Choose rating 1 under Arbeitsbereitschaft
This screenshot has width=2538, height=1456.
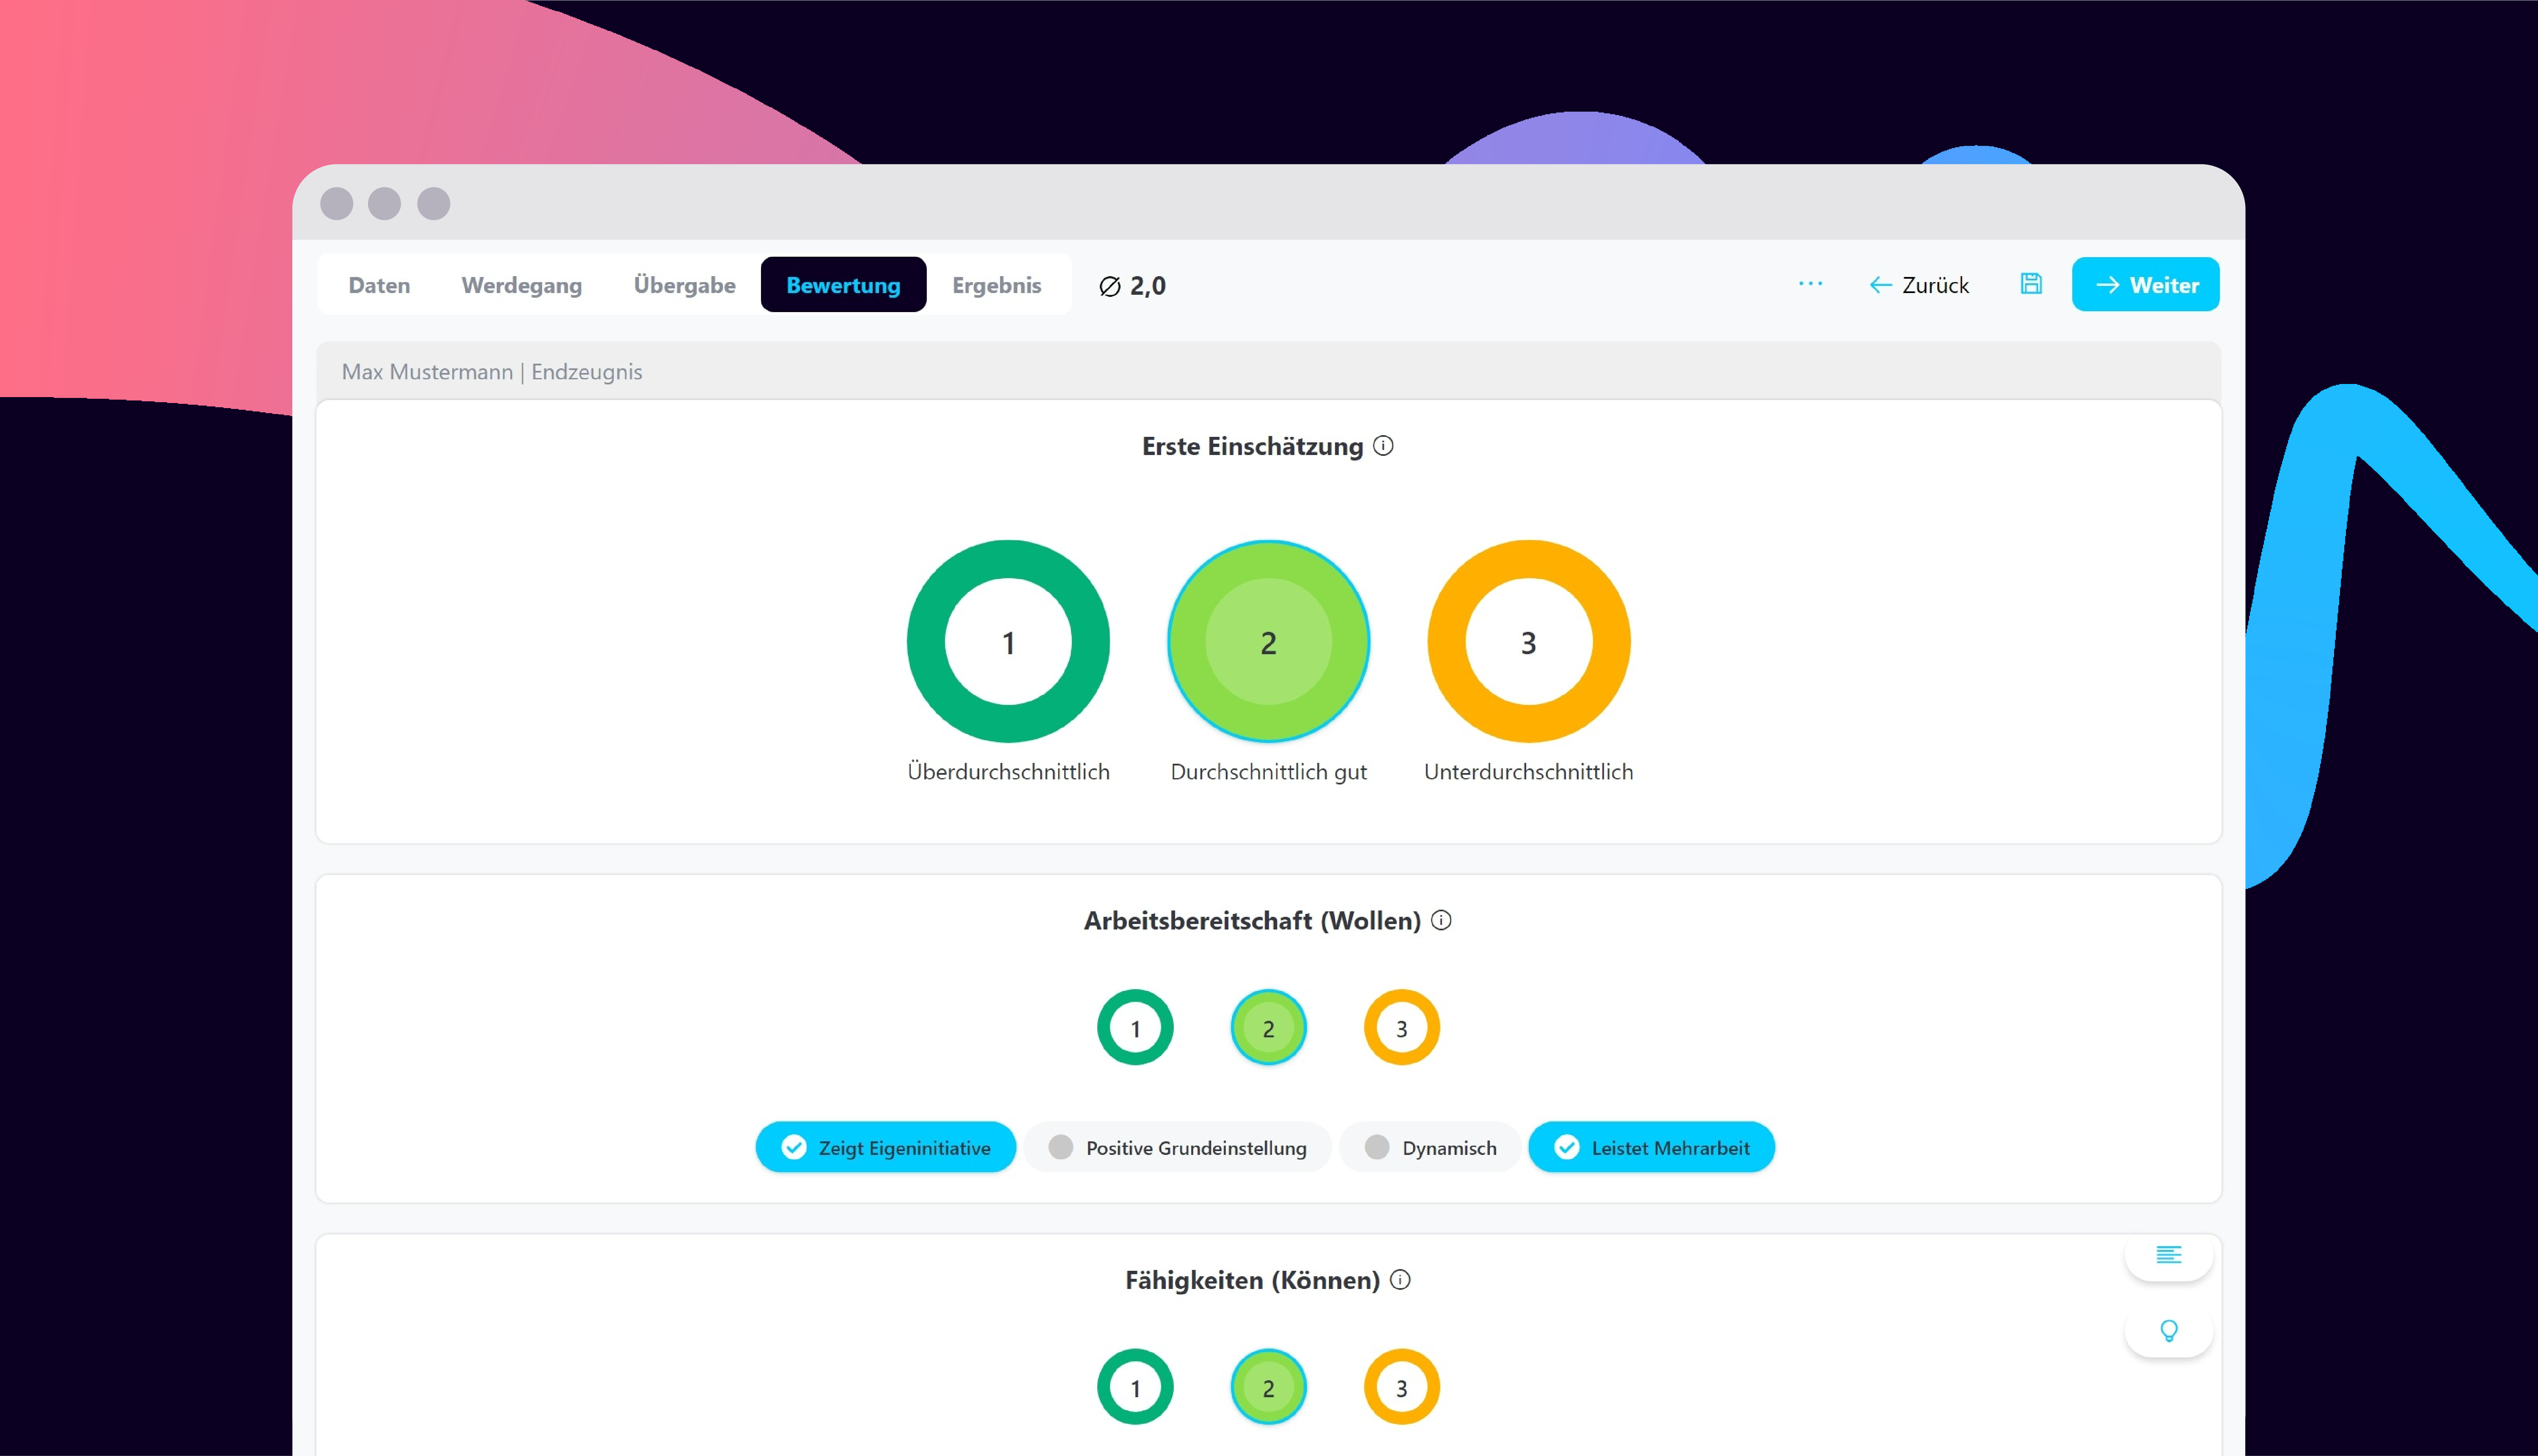point(1135,1028)
